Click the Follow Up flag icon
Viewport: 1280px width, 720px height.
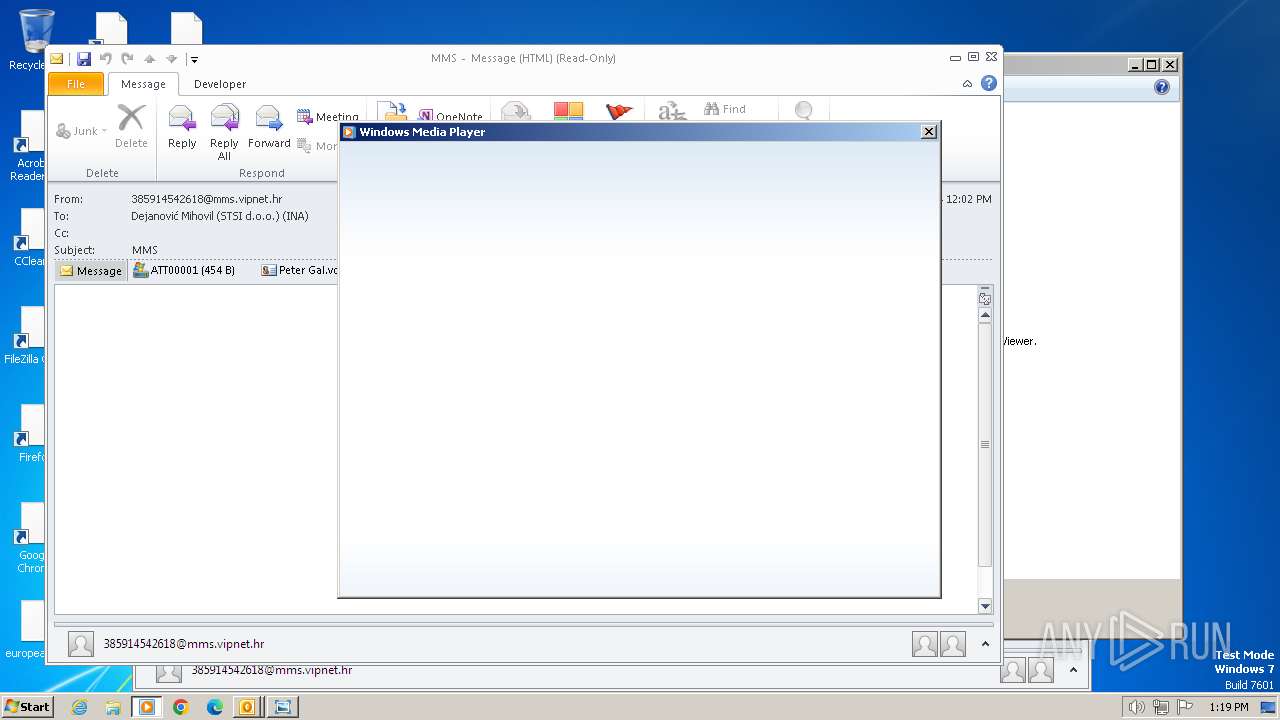(x=619, y=111)
